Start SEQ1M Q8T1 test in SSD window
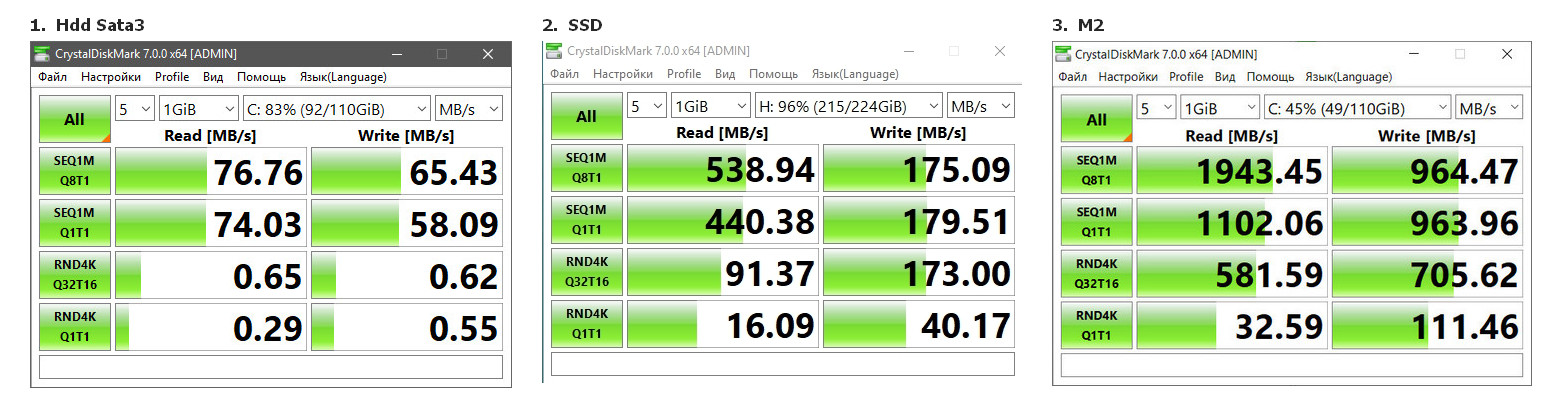The image size is (1562, 418). coord(586,168)
